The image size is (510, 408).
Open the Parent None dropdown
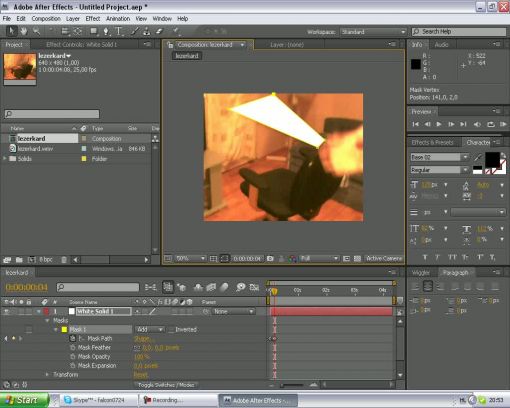(233, 311)
